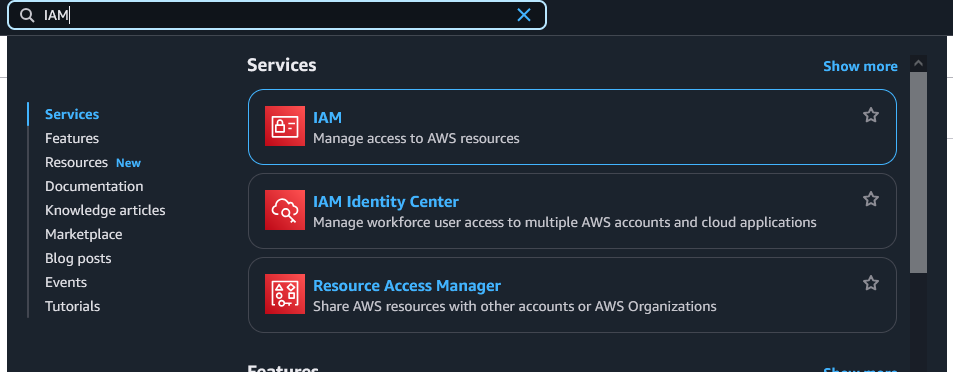Viewport: 953px width, 372px height.
Task: Favorite IAM with the star icon
Action: point(870,115)
